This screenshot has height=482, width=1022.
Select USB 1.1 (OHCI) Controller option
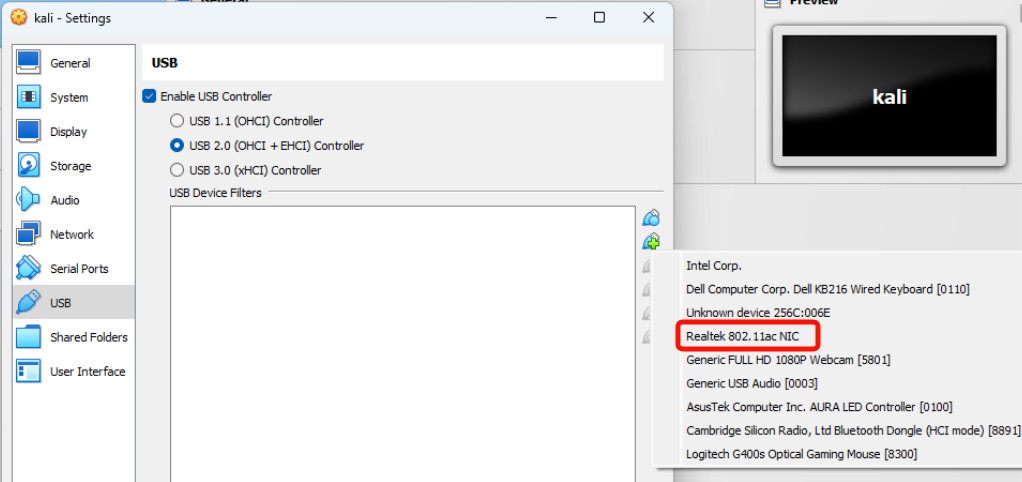click(x=177, y=121)
